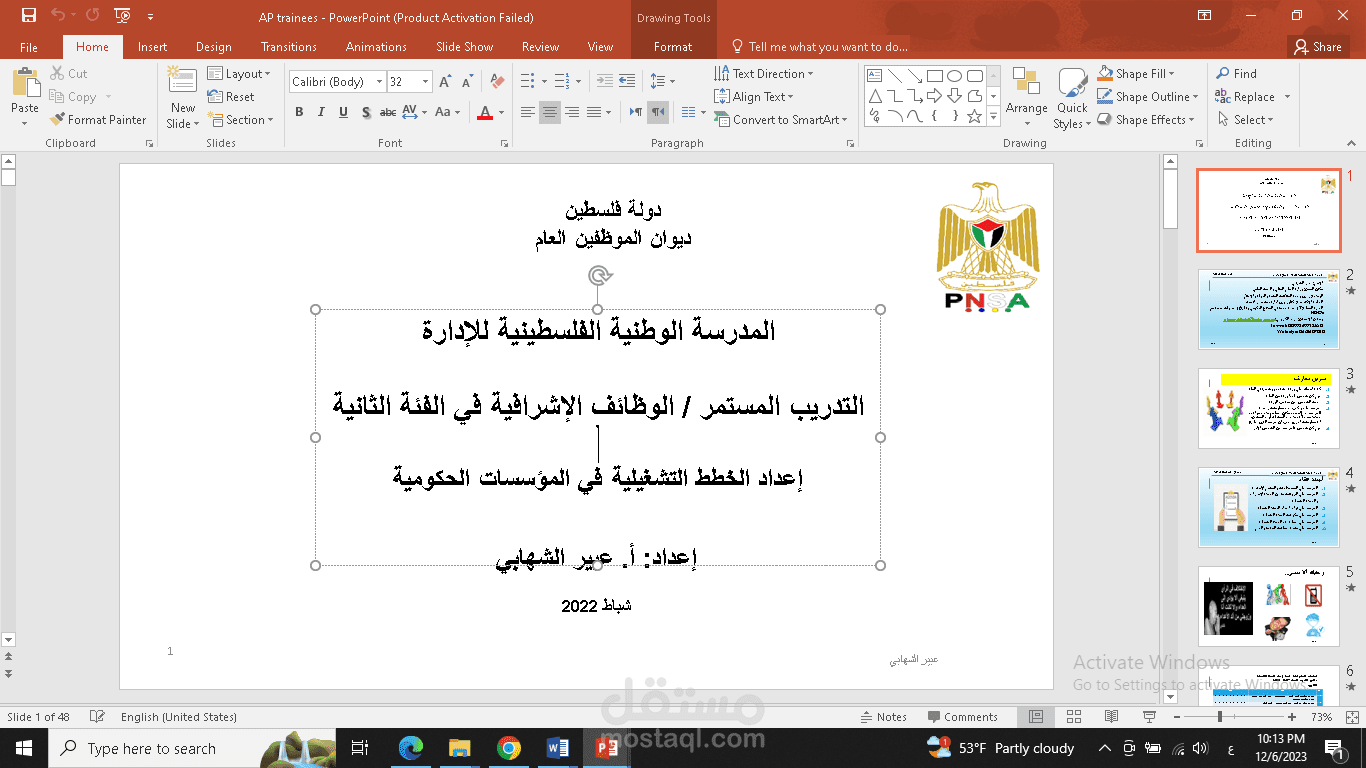This screenshot has height=768, width=1366.
Task: Pick the oval shape from the gallery
Action: pos(955,76)
